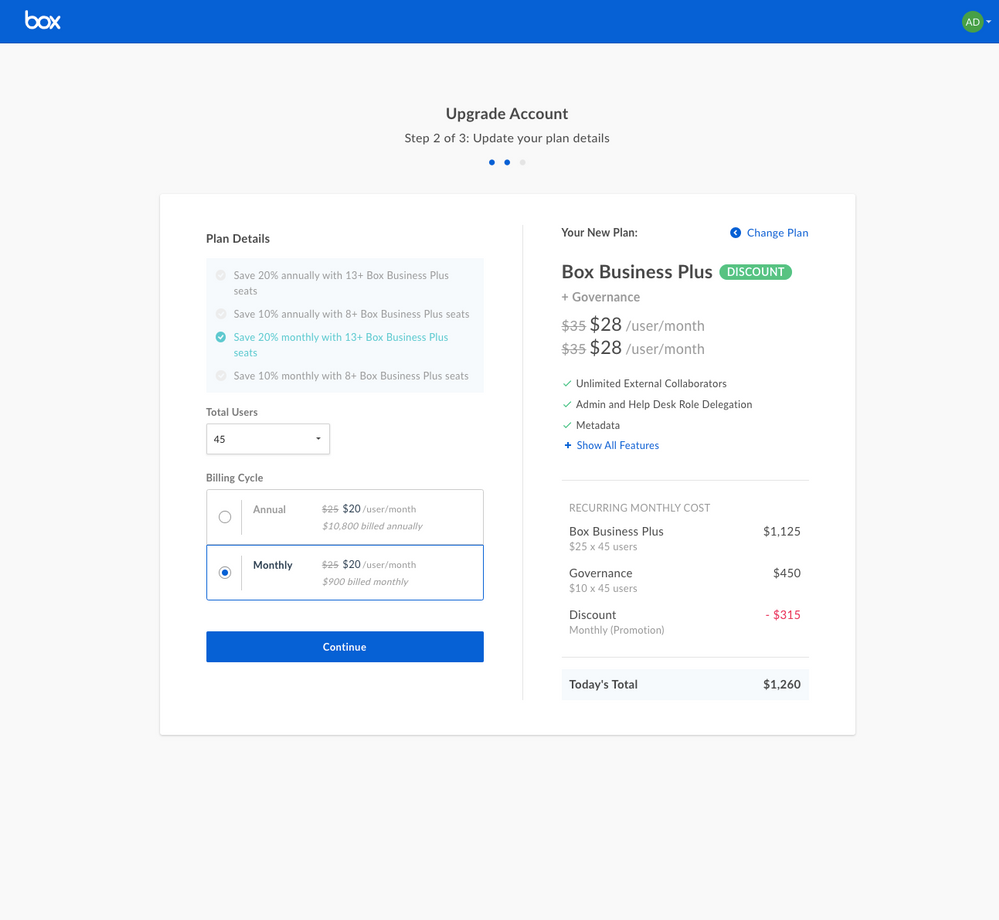Click 'Save 10% annually with 8+' promo text

(351, 314)
